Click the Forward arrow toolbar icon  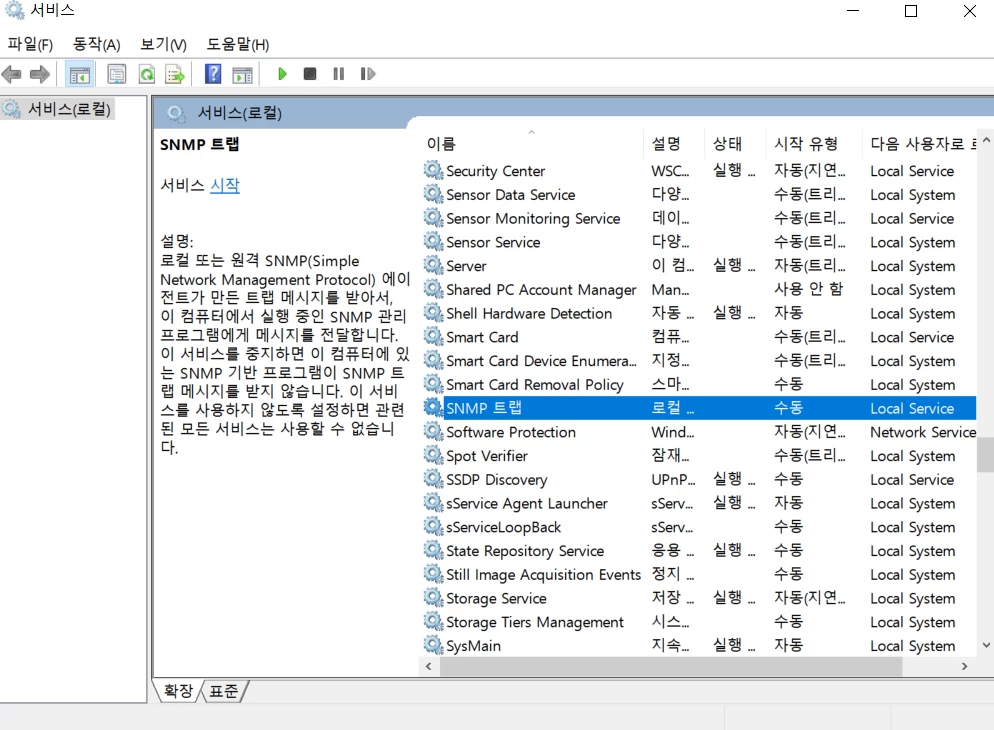39,74
